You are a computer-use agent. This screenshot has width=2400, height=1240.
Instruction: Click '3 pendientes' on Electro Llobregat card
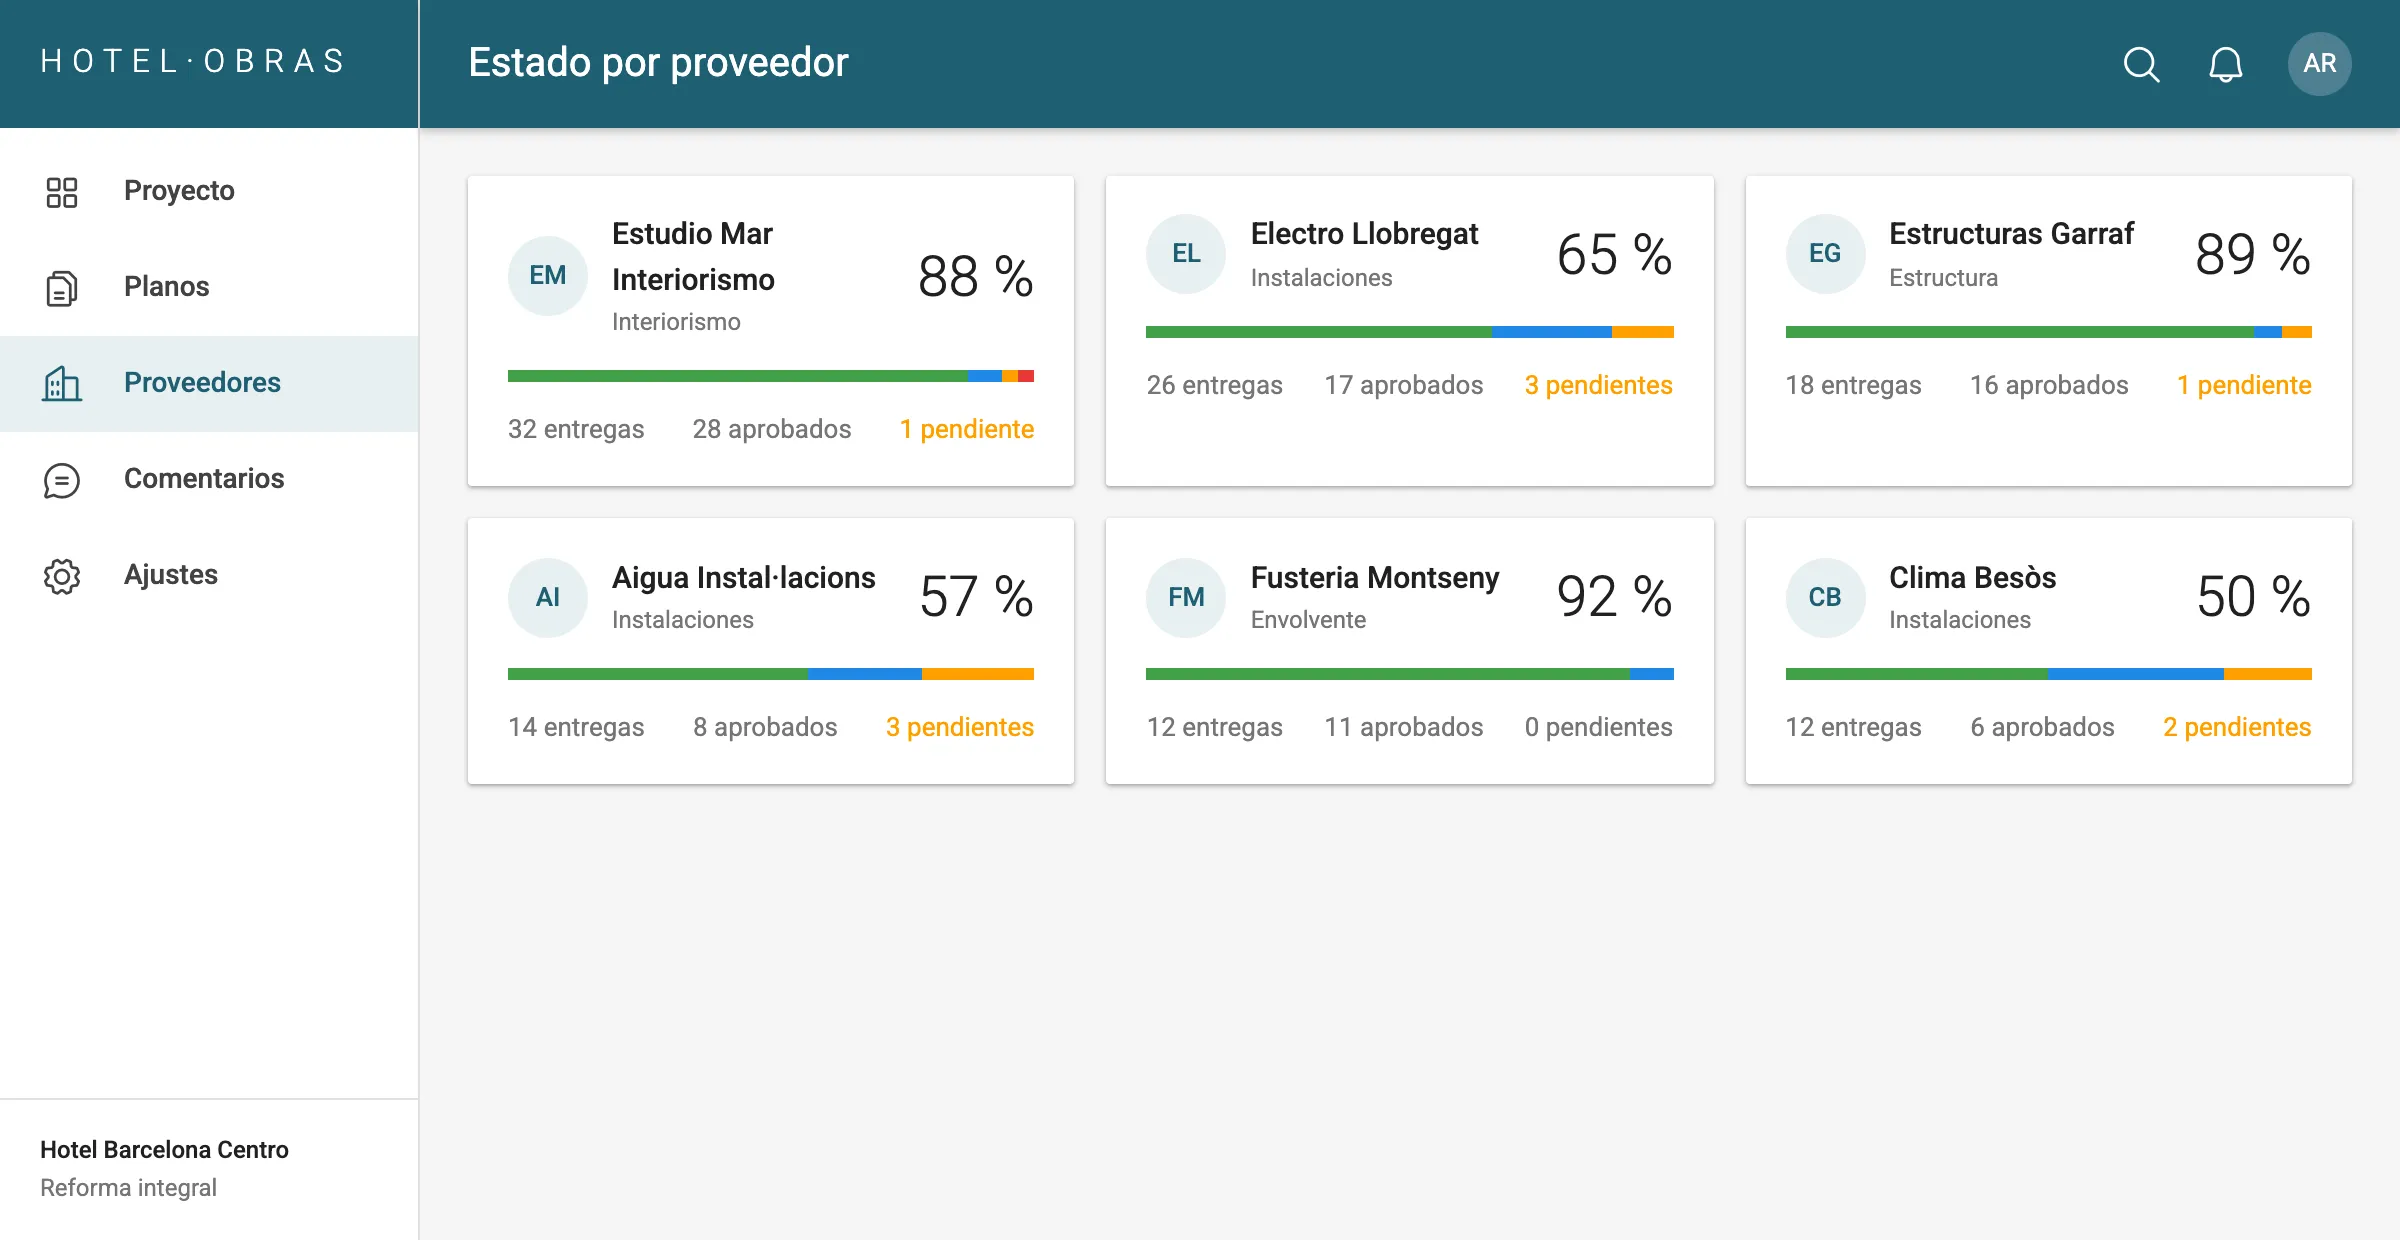[x=1598, y=385]
